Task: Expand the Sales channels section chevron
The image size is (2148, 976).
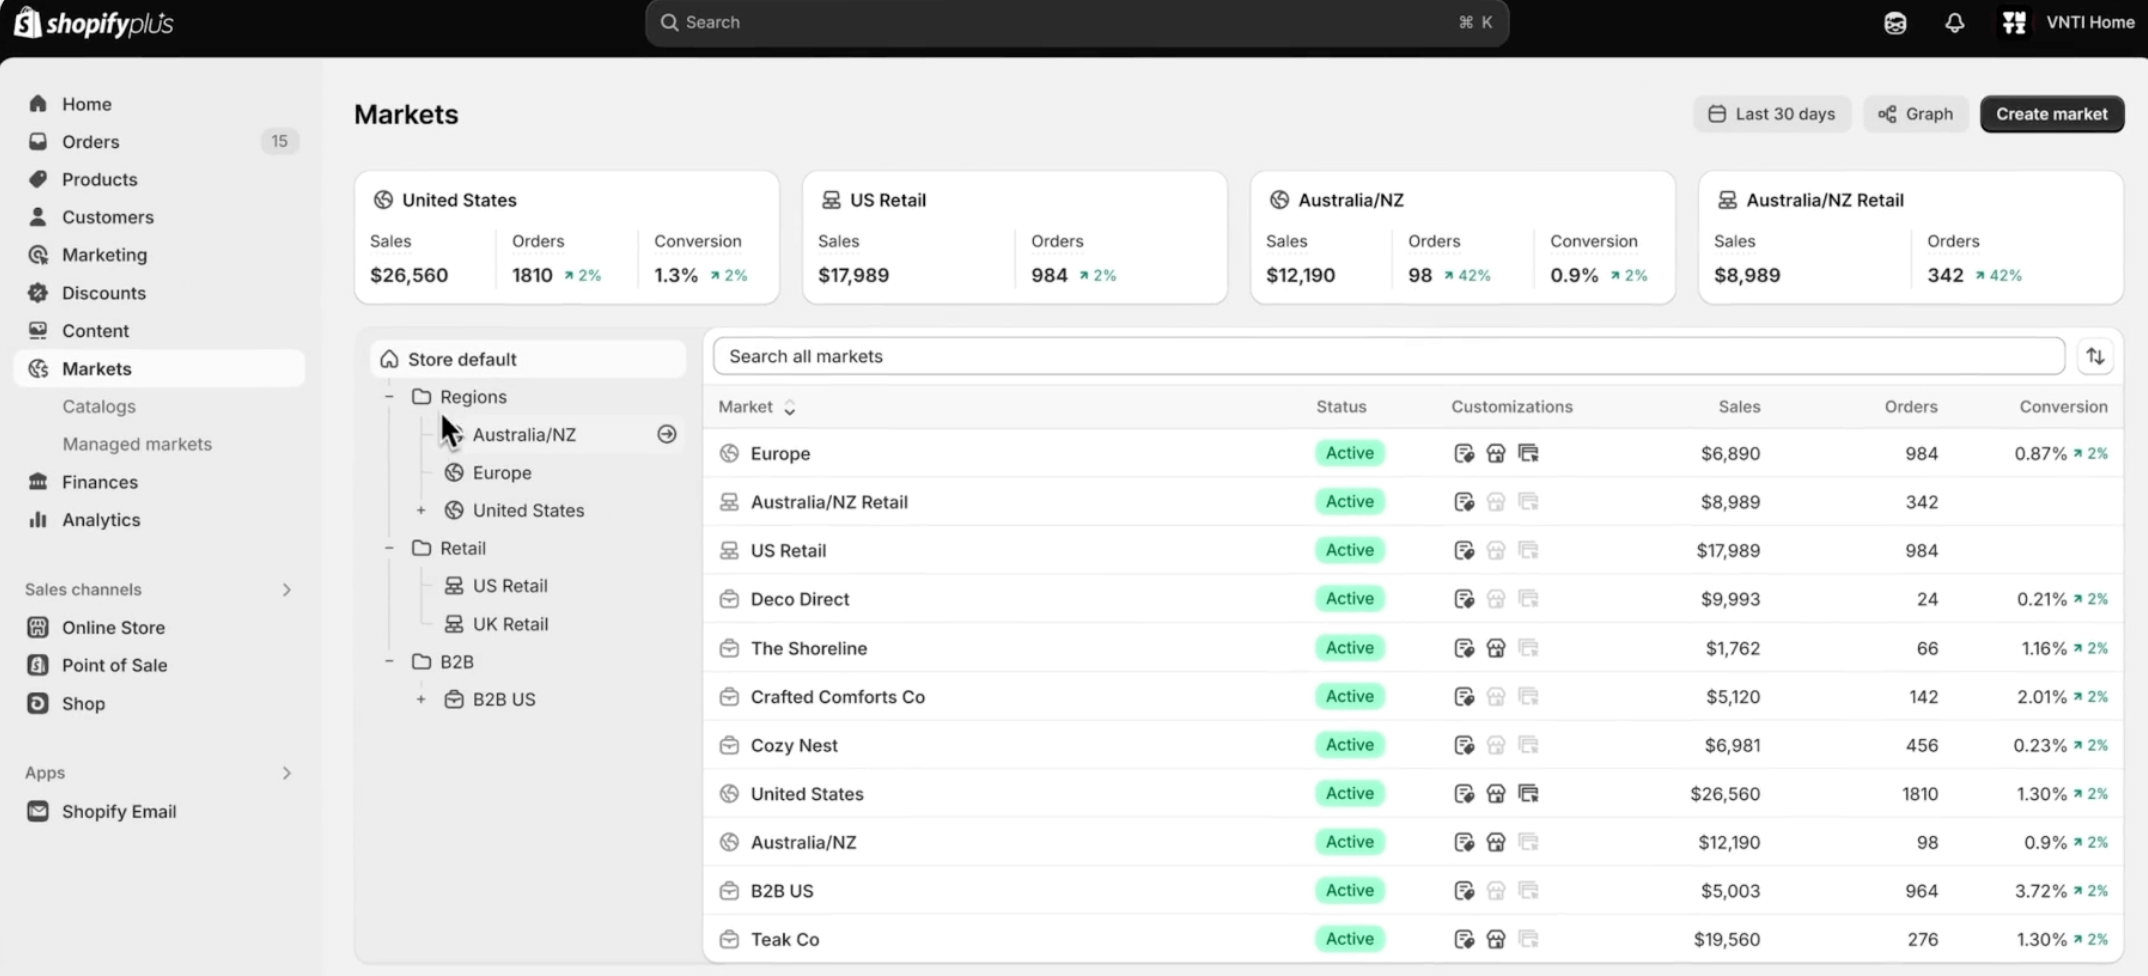Action: (x=286, y=590)
